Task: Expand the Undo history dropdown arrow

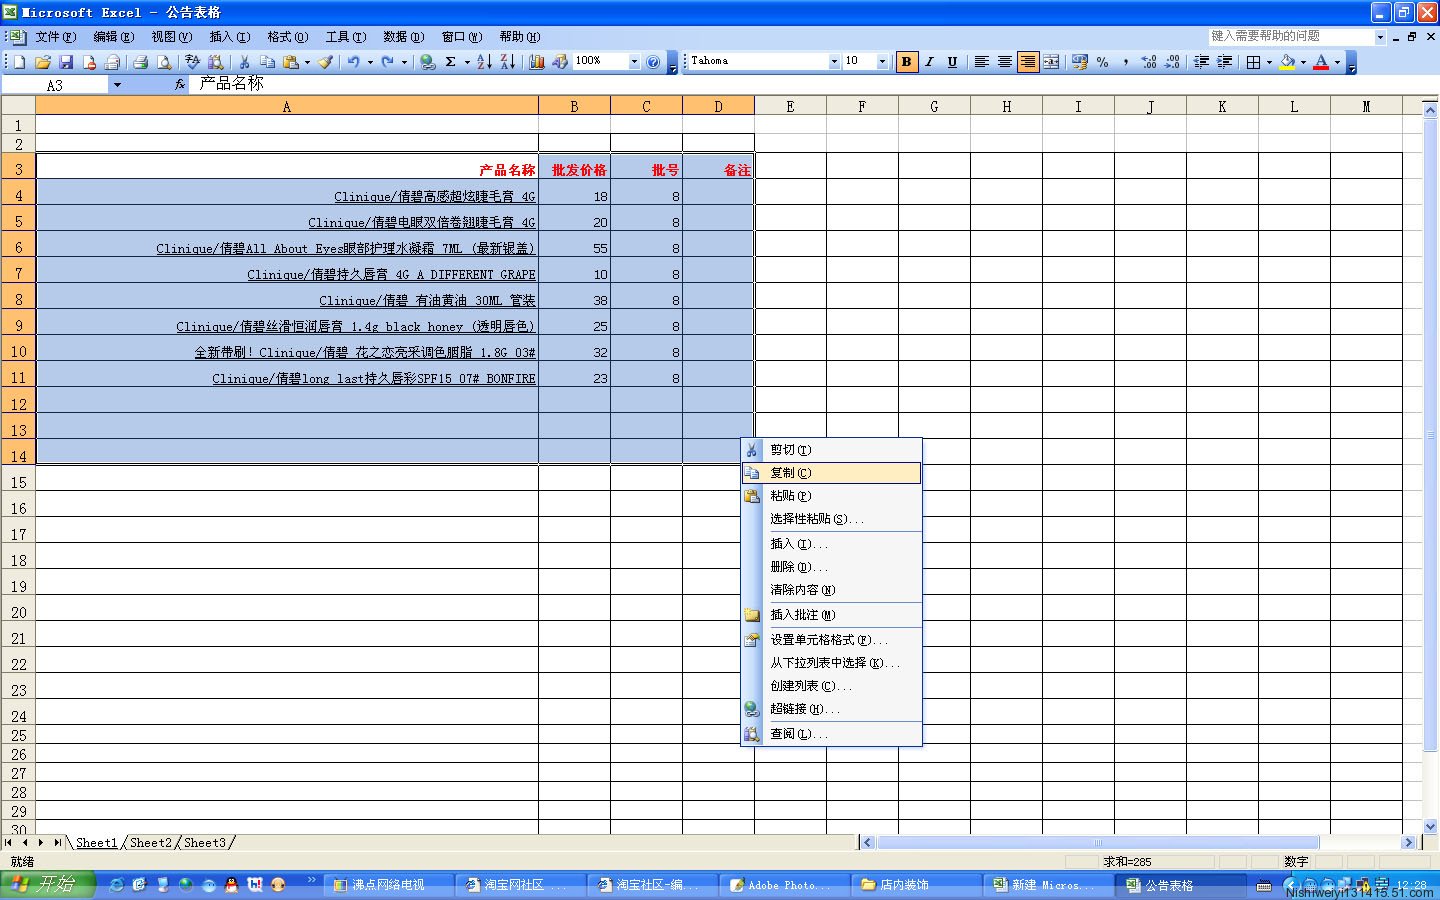Action: (370, 62)
